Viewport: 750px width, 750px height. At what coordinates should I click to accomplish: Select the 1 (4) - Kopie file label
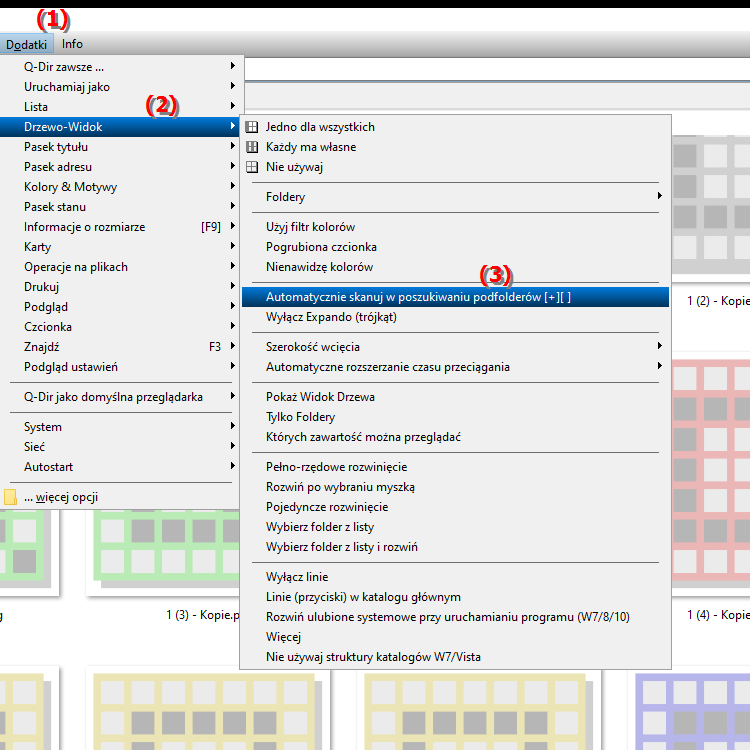click(718, 615)
